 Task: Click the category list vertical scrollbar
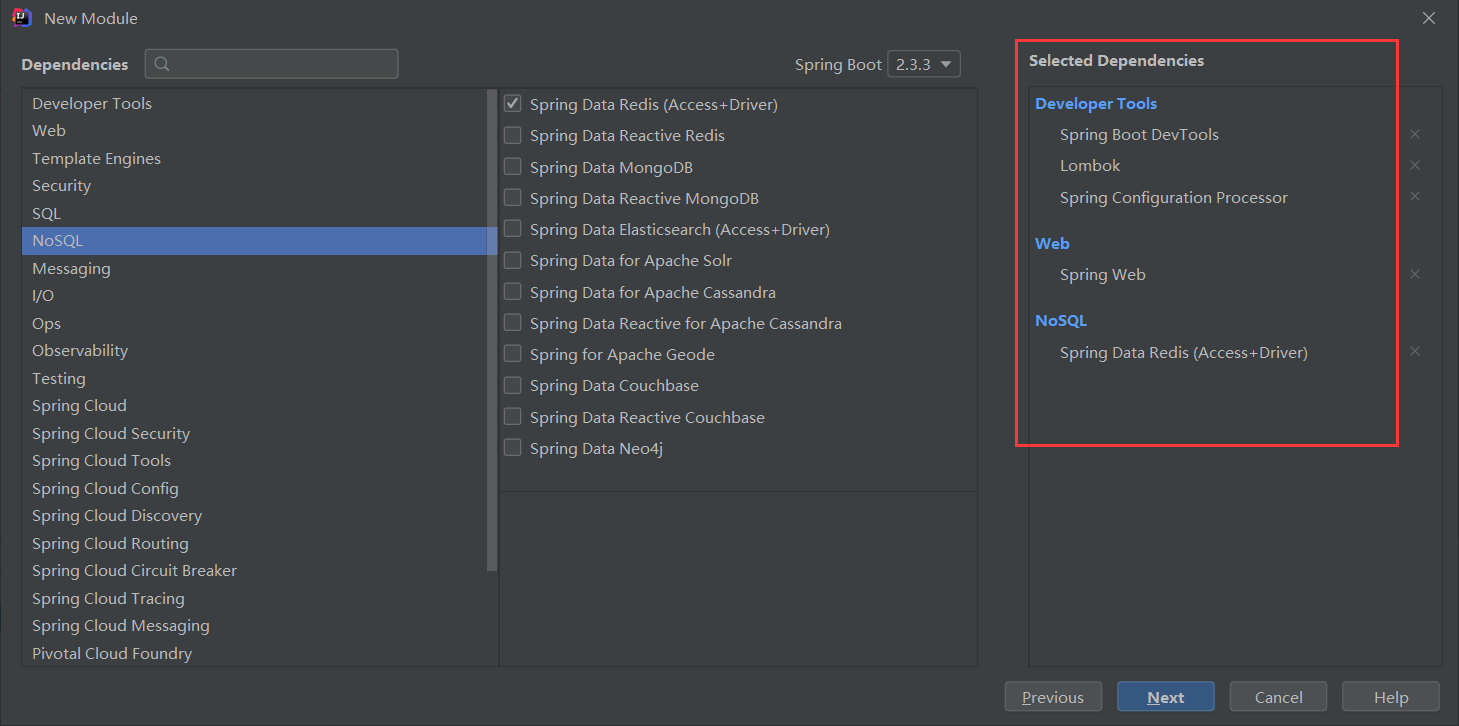(x=491, y=330)
